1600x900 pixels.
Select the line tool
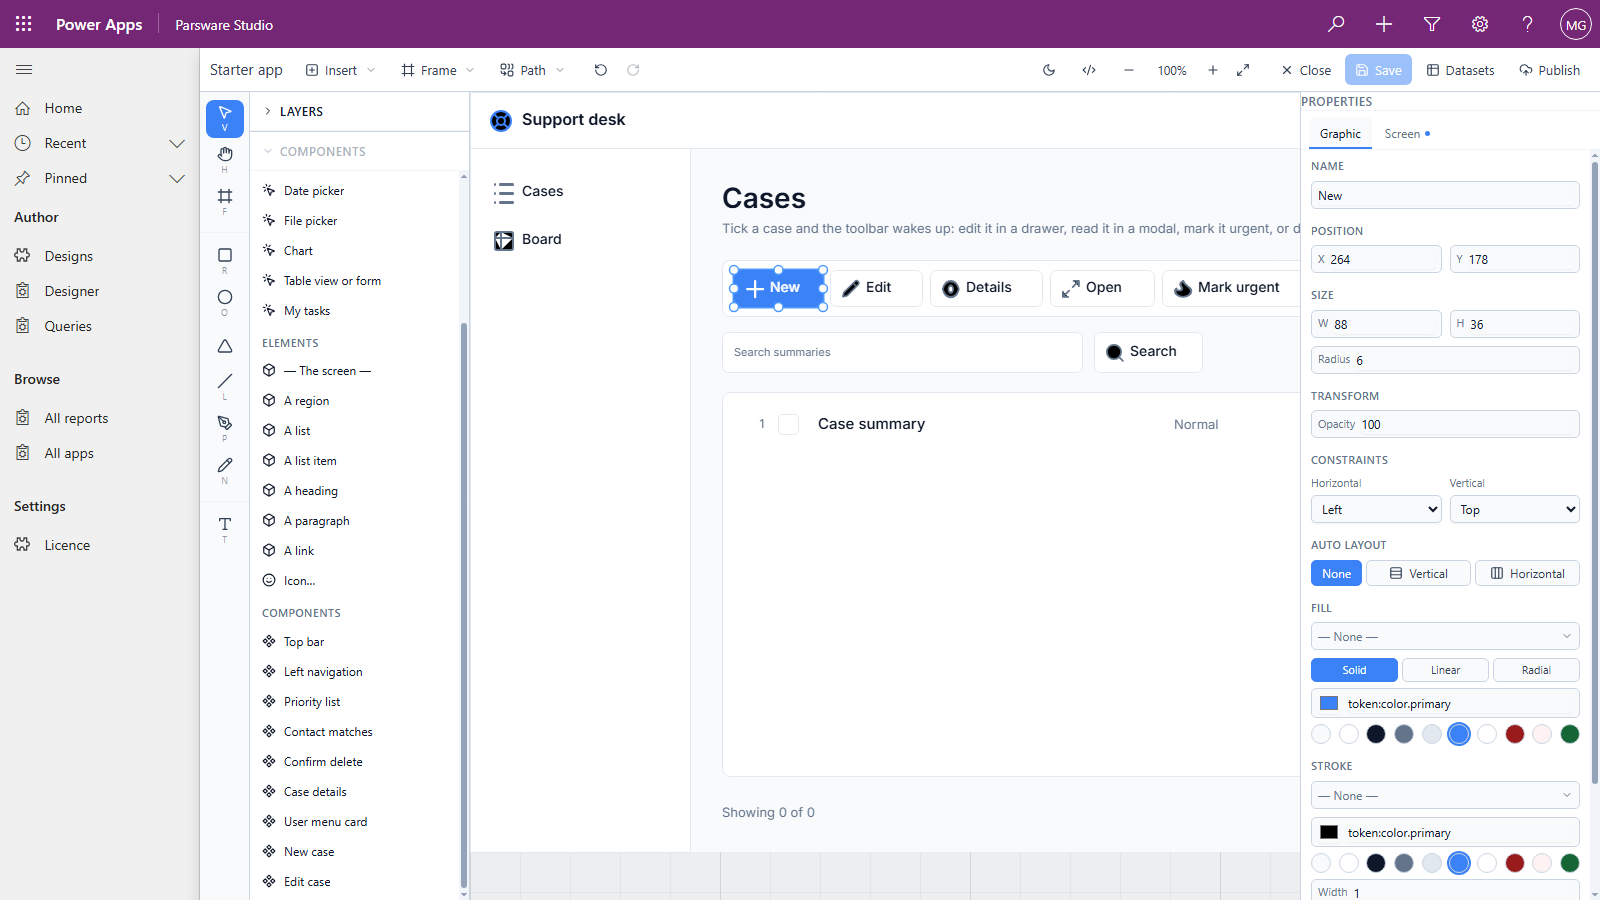point(225,386)
